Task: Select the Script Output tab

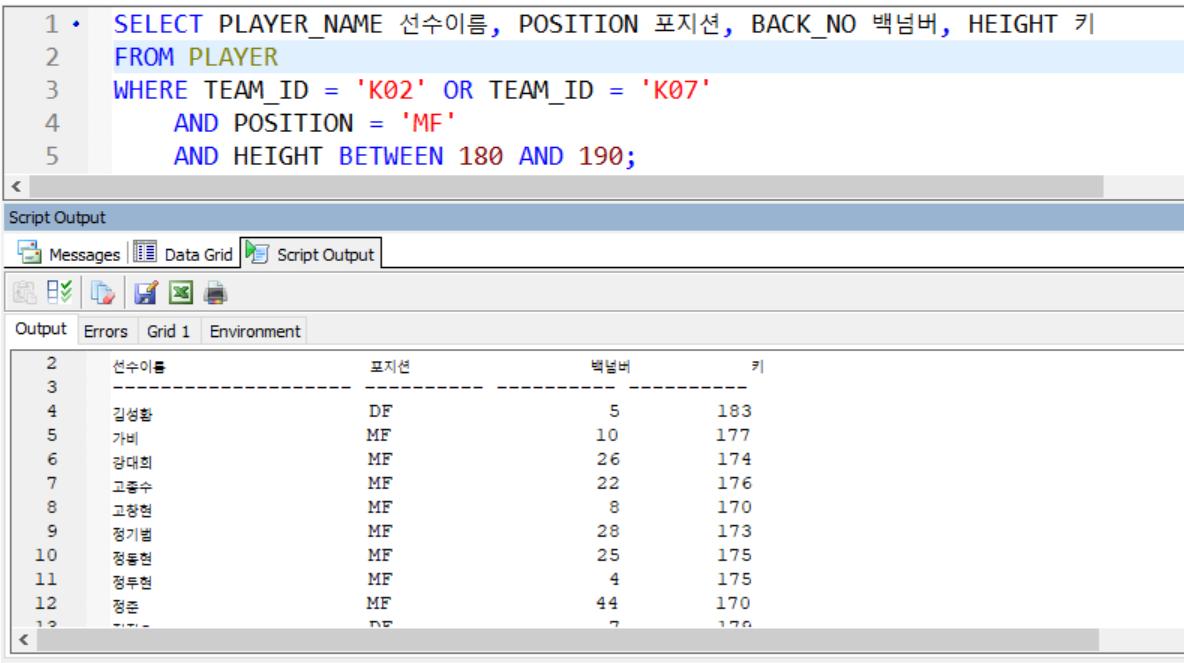Action: click(x=310, y=254)
